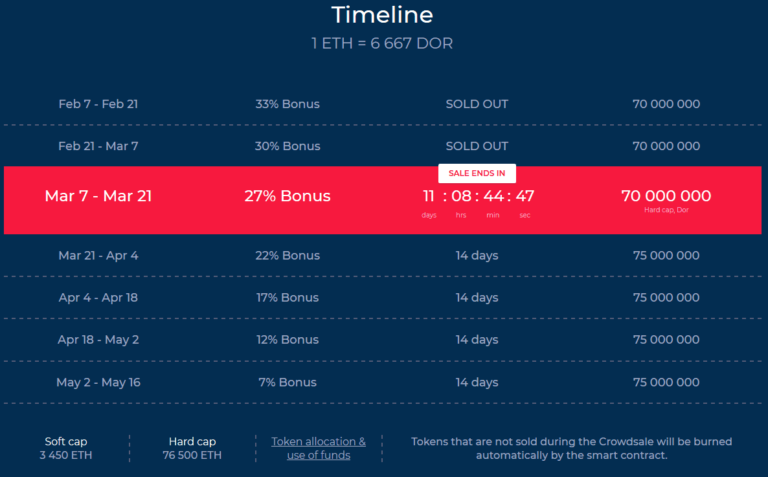Select the Apr 4 - Apr 18 period
768x477 pixels.
[x=98, y=297]
